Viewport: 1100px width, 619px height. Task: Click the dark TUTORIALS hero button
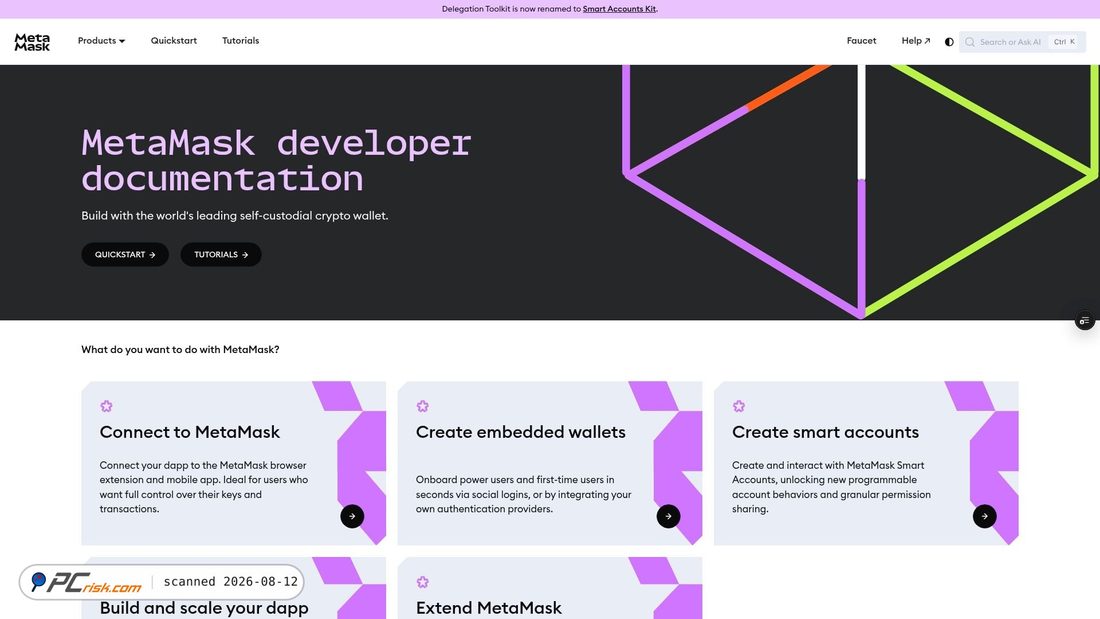[221, 255]
